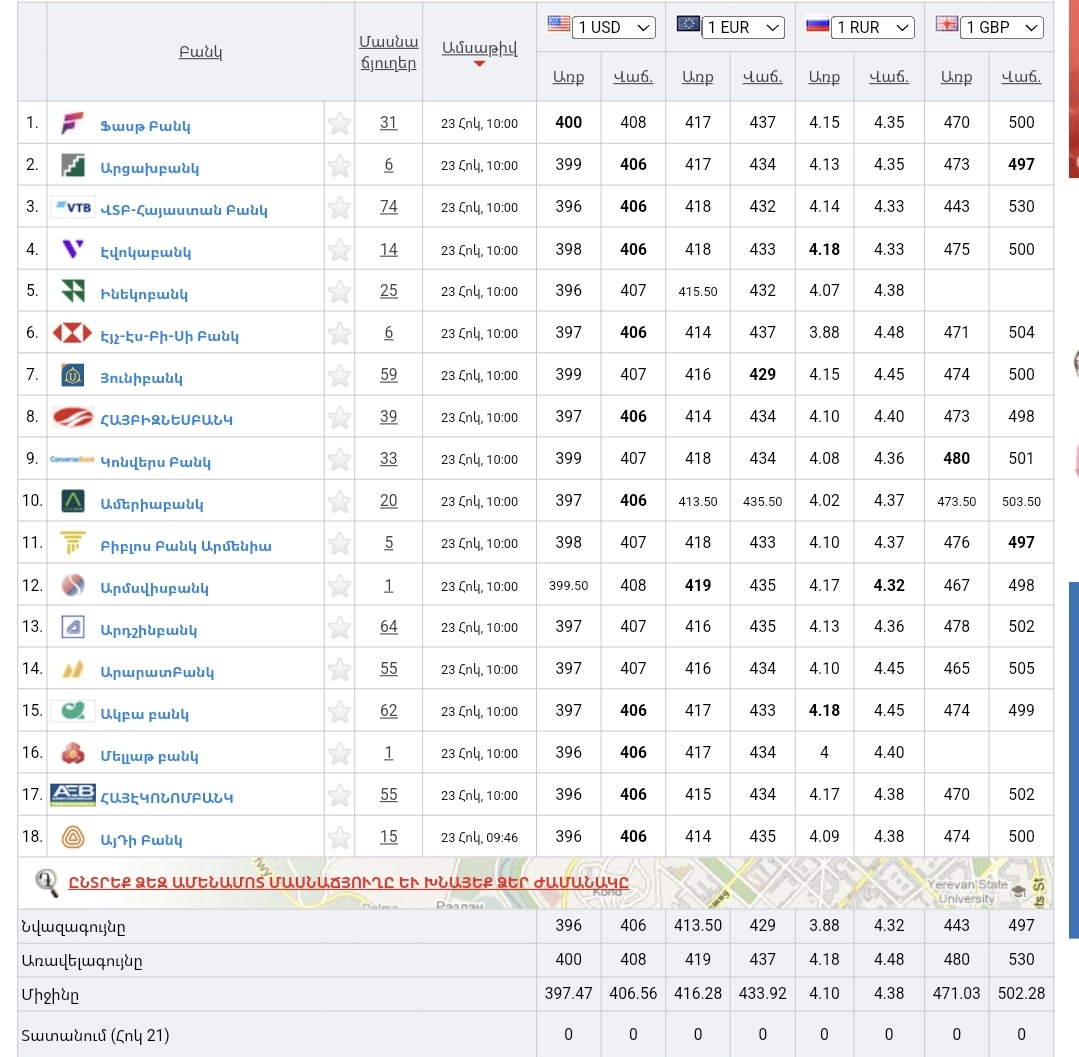This screenshot has height=1057, width=1079.
Task: Click the VTB bank logo
Action: pyautogui.click(x=72, y=207)
